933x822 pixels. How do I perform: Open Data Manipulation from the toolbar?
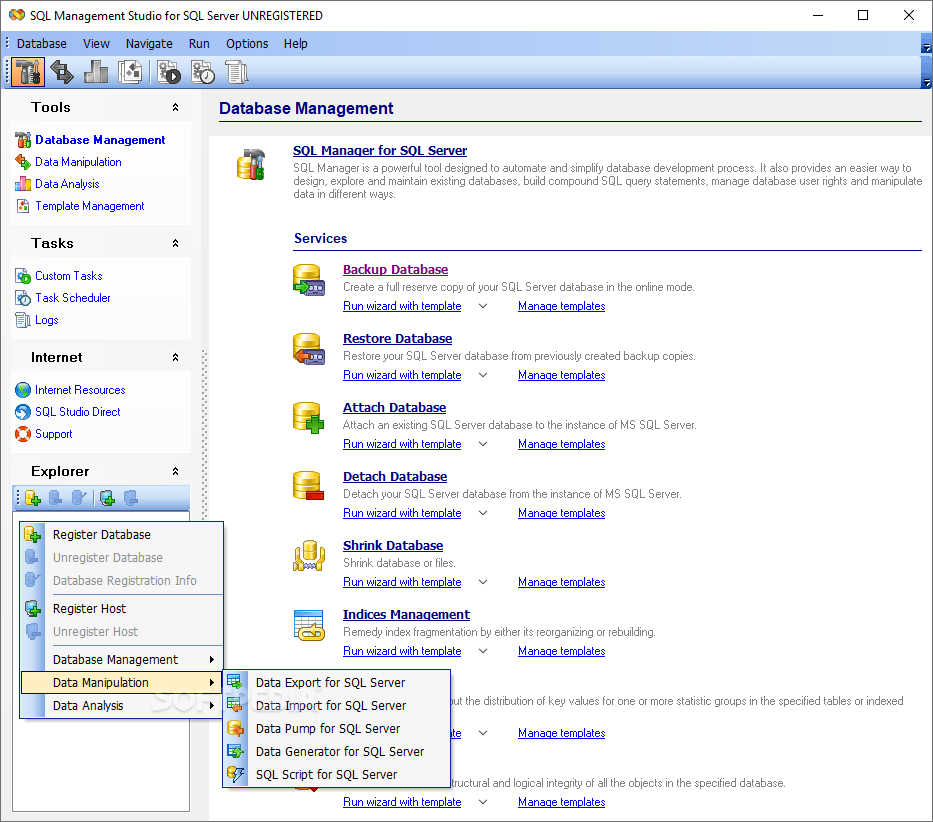61,72
